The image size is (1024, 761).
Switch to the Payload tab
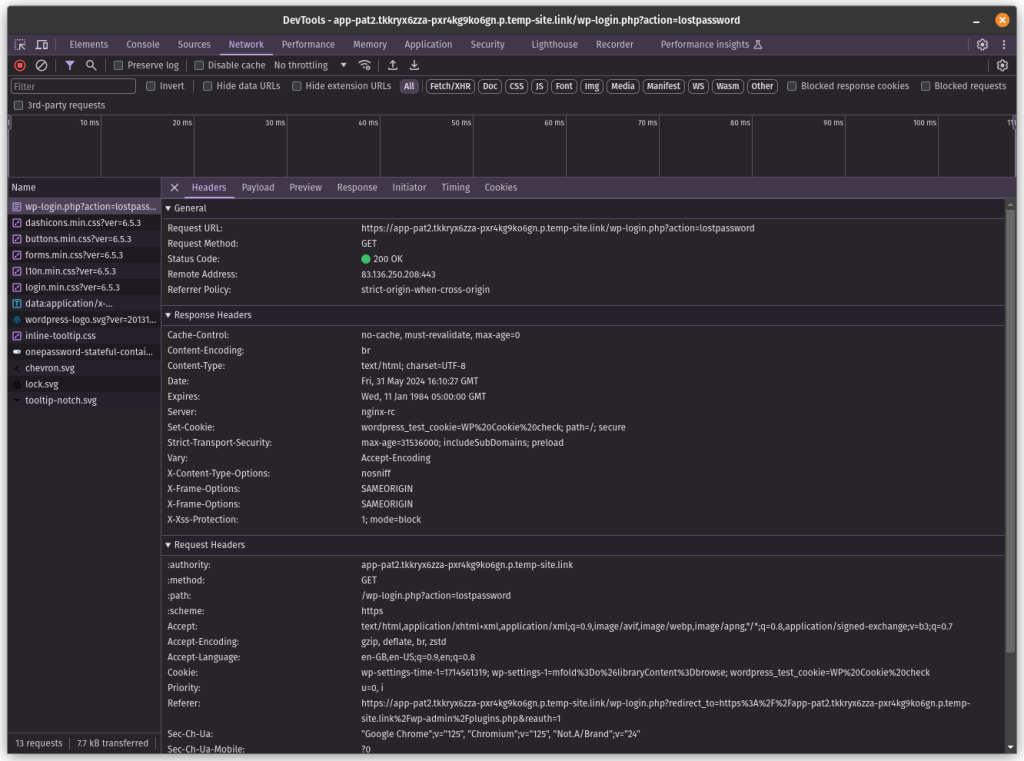[x=258, y=187]
